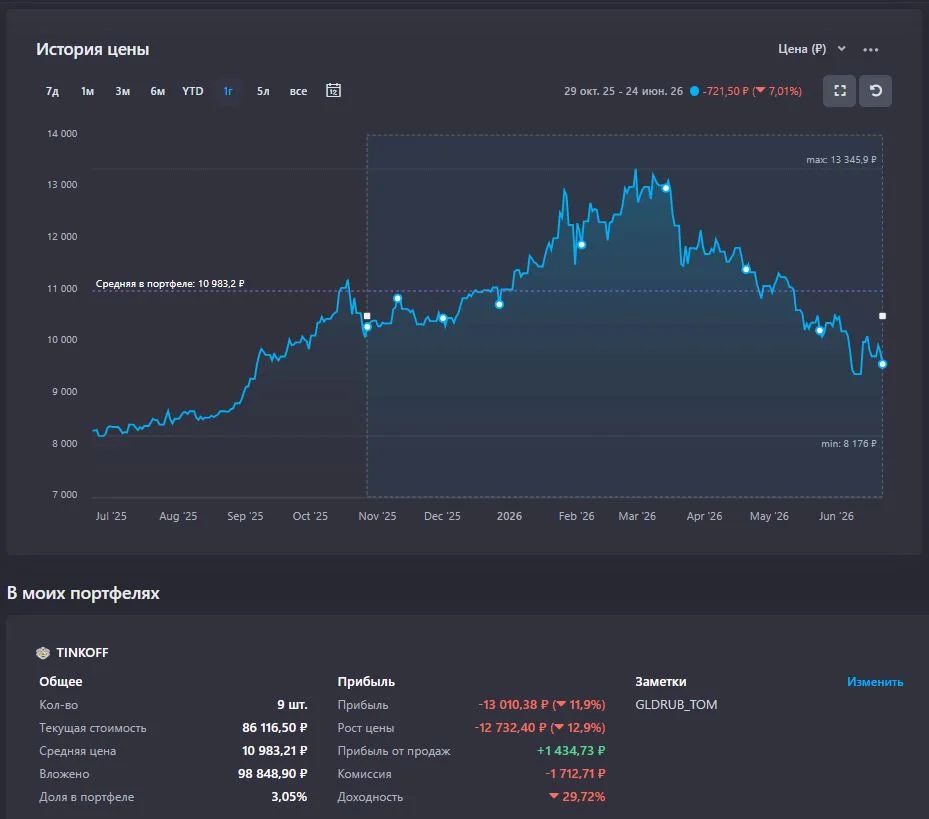Click the last trade marker at chart end
Screen dimensions: 929x819
(882, 364)
